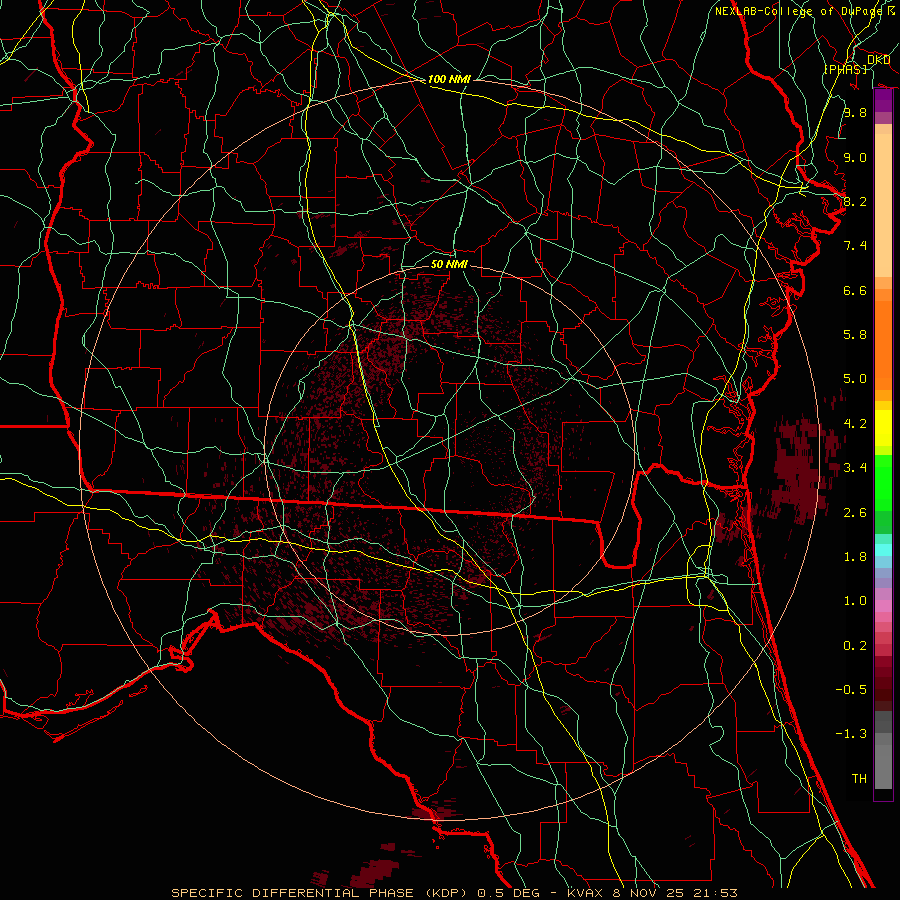Click the 8.2 value on the color scale
The height and width of the screenshot is (900, 900).
pos(855,201)
